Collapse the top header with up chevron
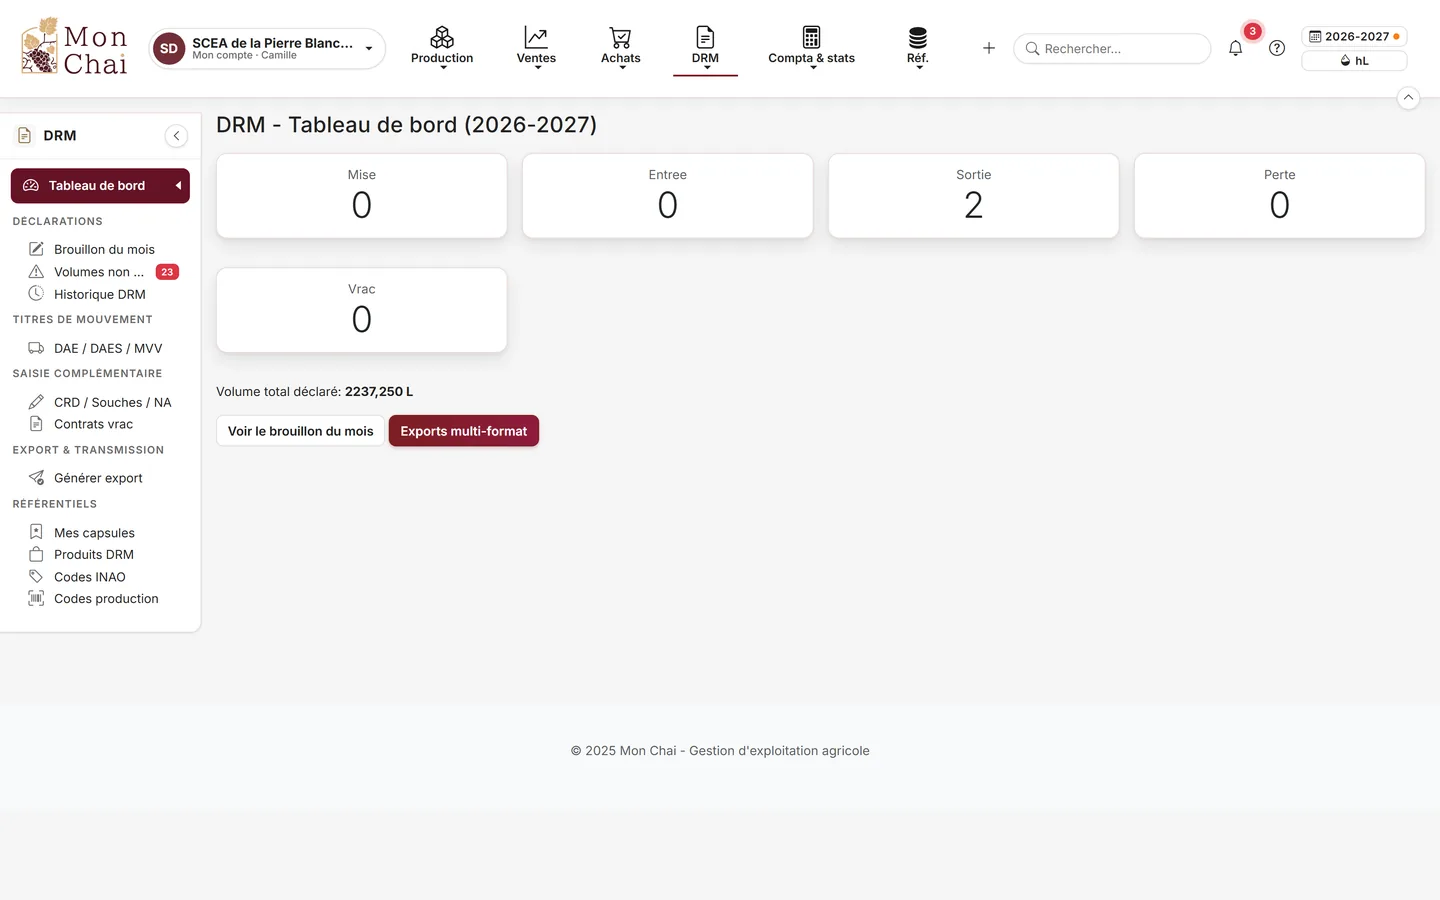This screenshot has height=900, width=1440. 1408,98
